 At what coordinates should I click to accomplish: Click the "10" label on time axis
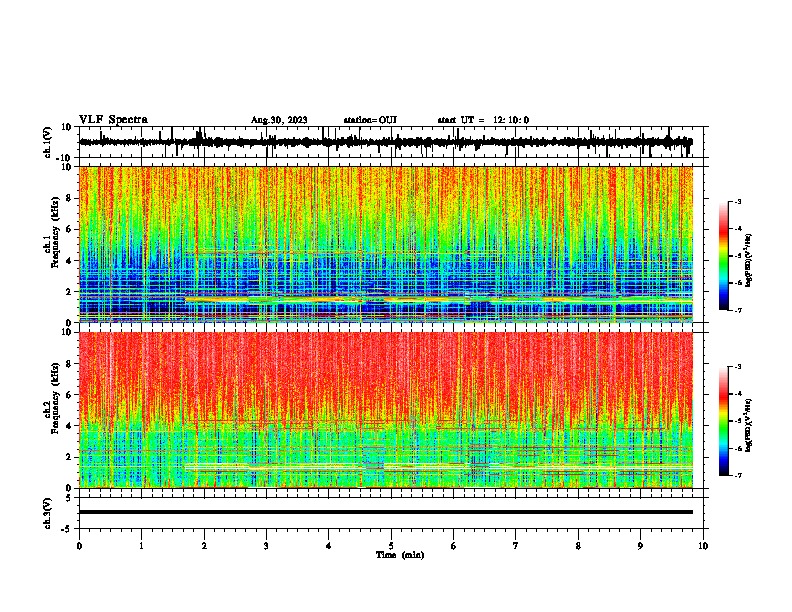[x=703, y=546]
